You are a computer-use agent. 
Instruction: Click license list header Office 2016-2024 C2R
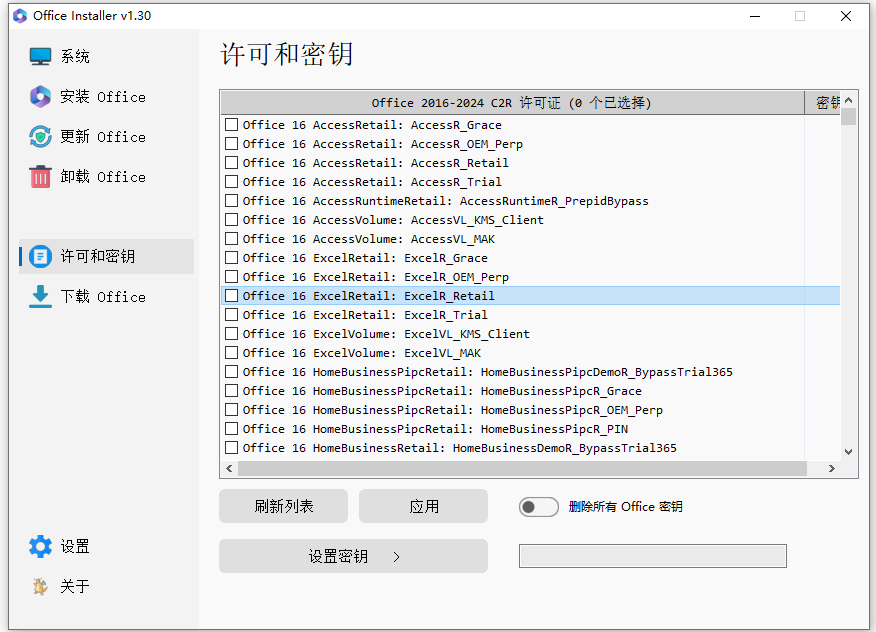point(512,103)
